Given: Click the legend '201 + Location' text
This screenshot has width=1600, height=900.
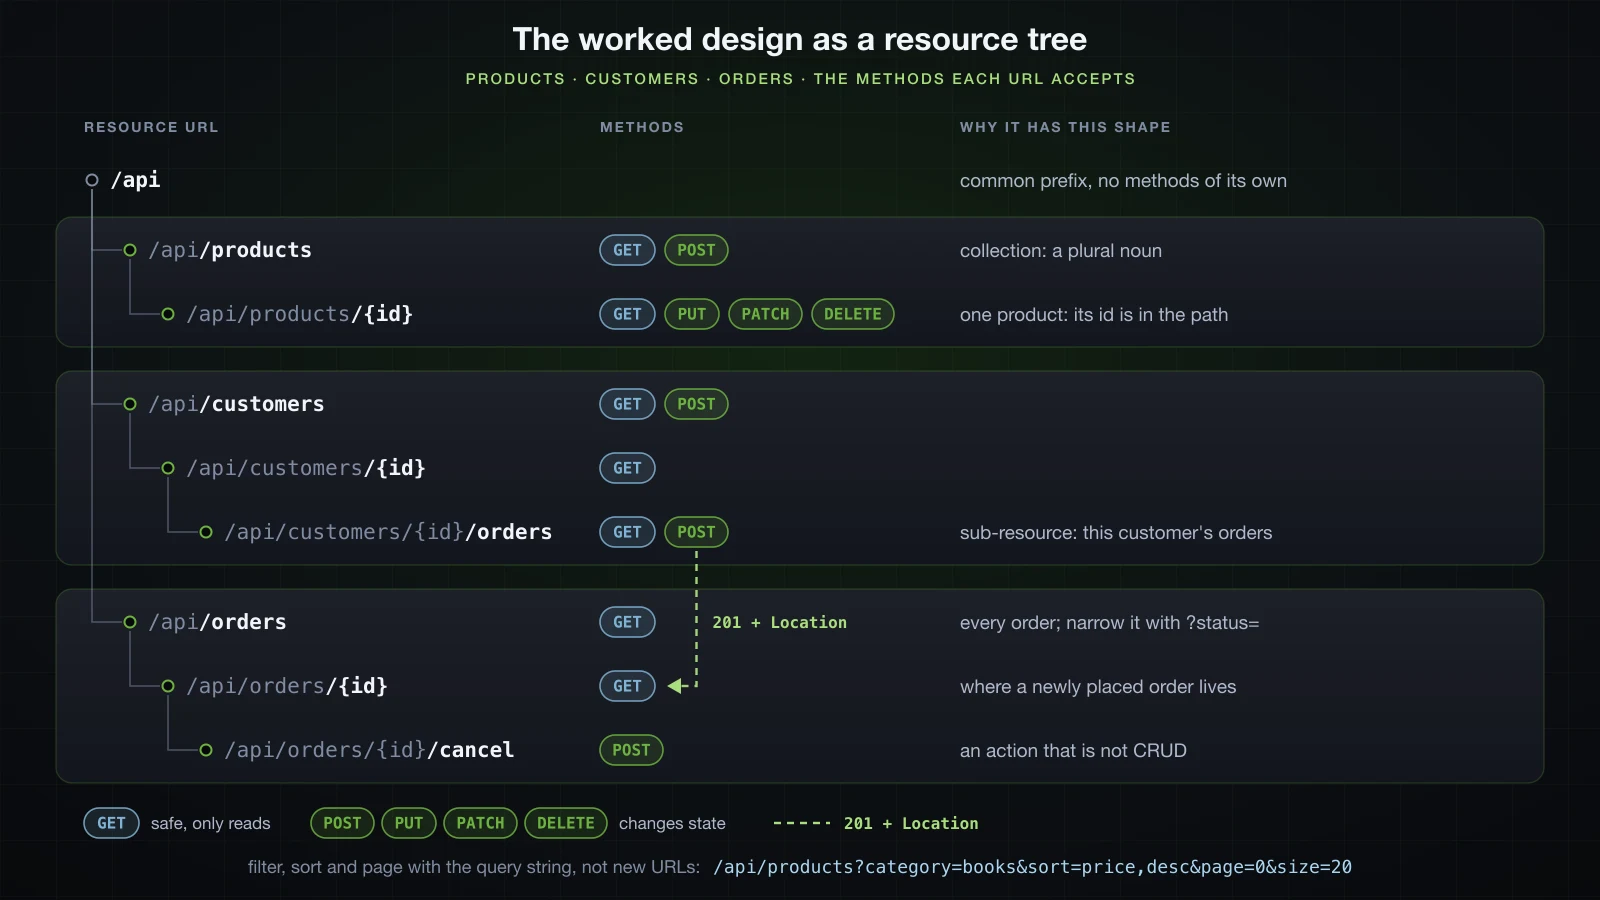Looking at the screenshot, I should coord(911,823).
